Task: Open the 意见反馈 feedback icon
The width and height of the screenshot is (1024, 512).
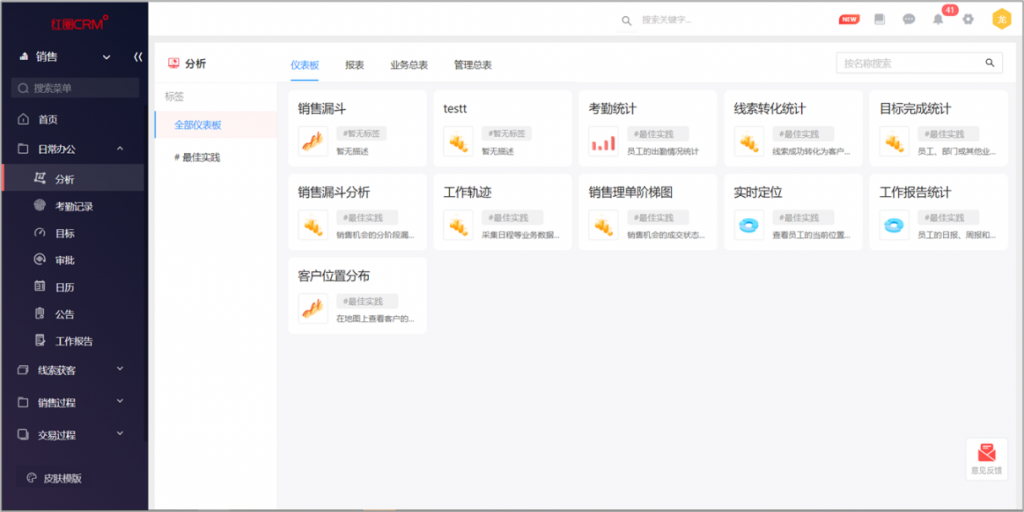Action: pos(986,458)
